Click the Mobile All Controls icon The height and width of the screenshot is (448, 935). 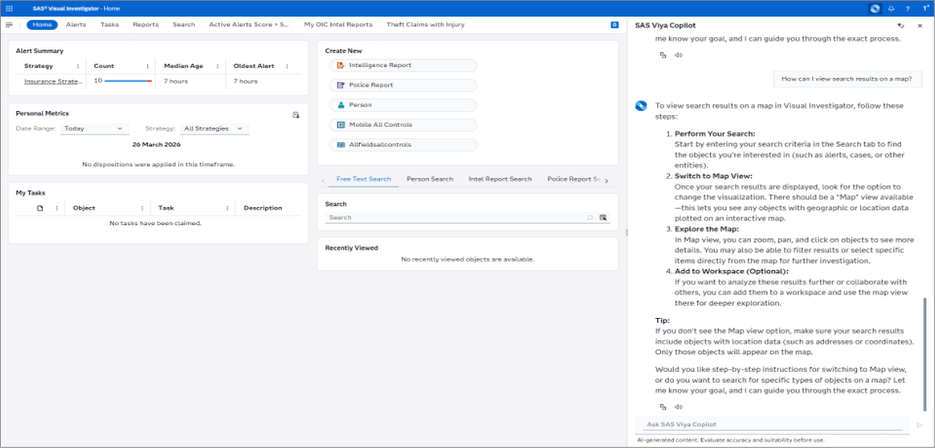[340, 125]
